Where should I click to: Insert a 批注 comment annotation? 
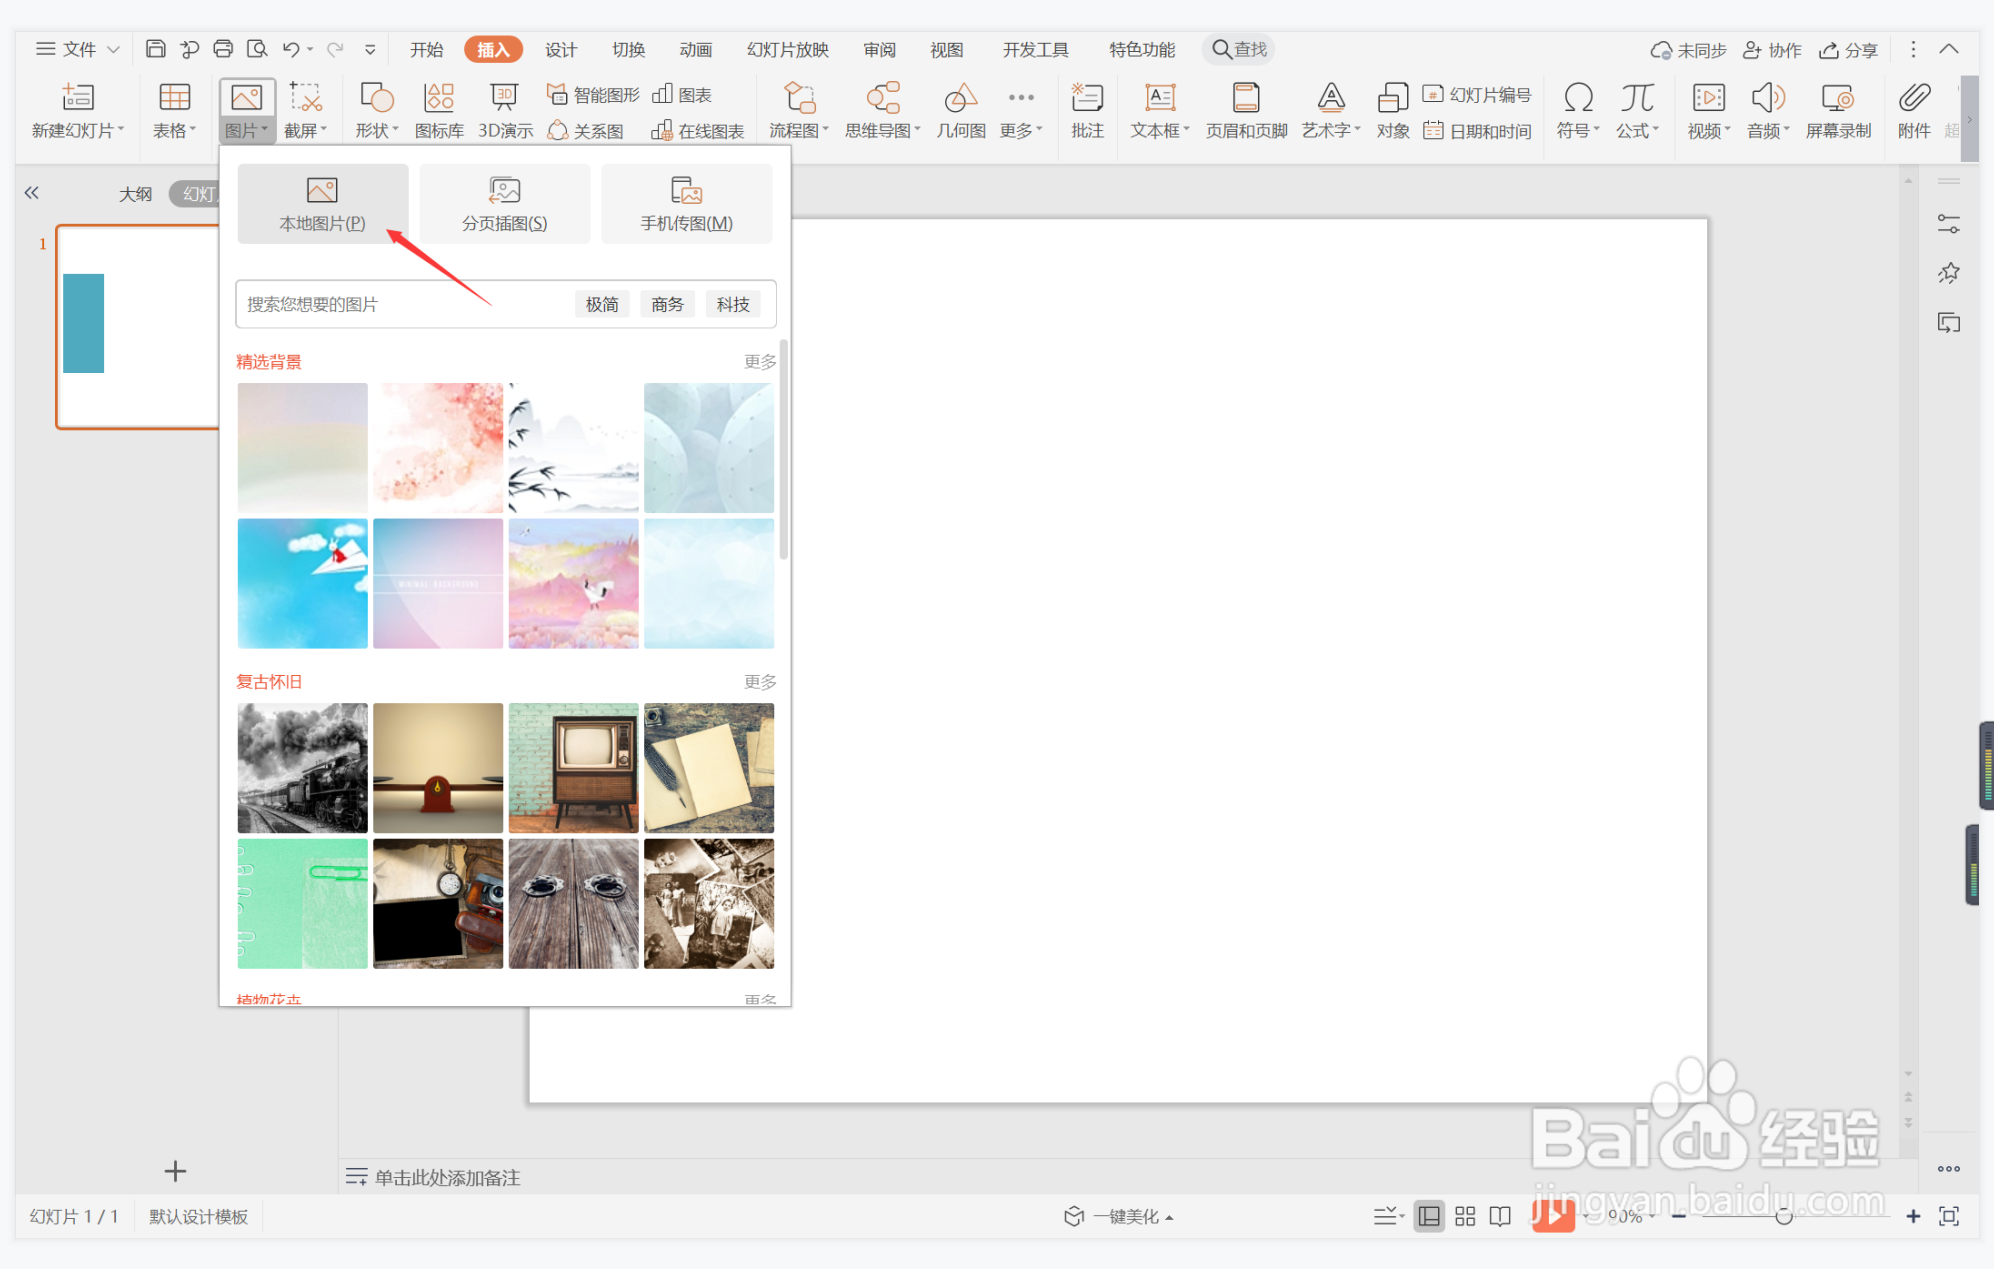(x=1087, y=109)
